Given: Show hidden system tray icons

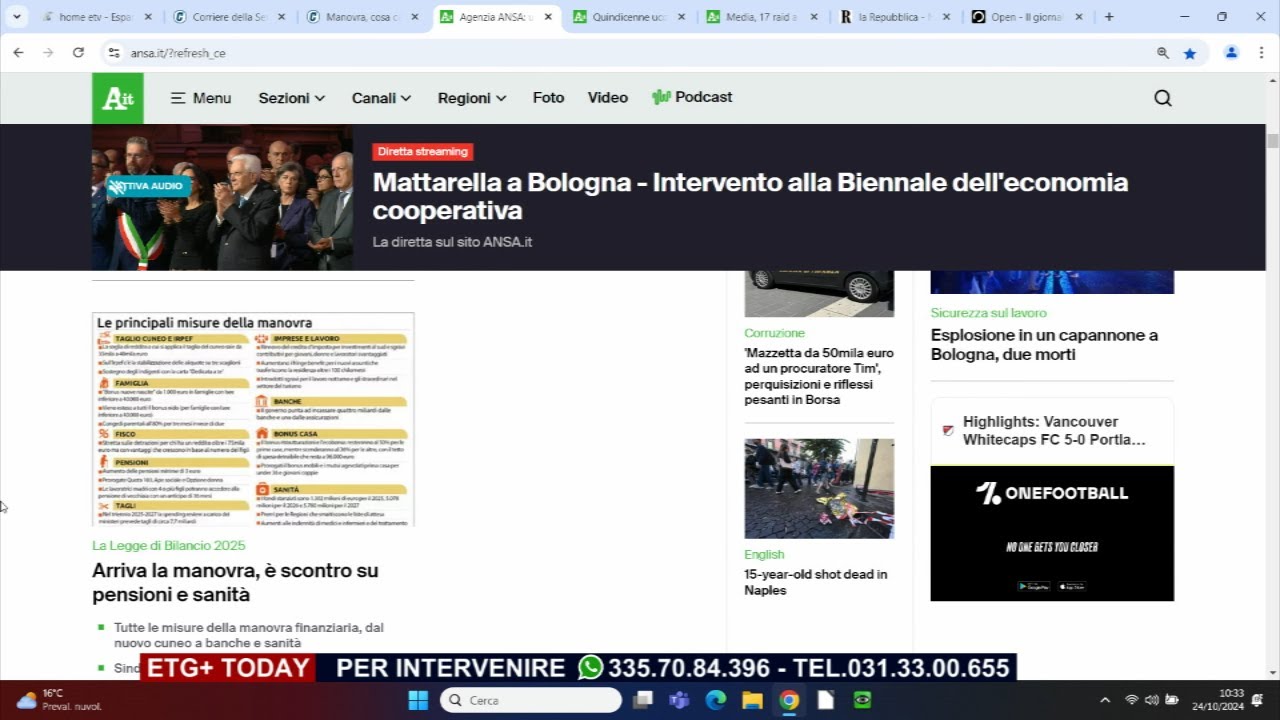Looking at the screenshot, I should pyautogui.click(x=1105, y=700).
